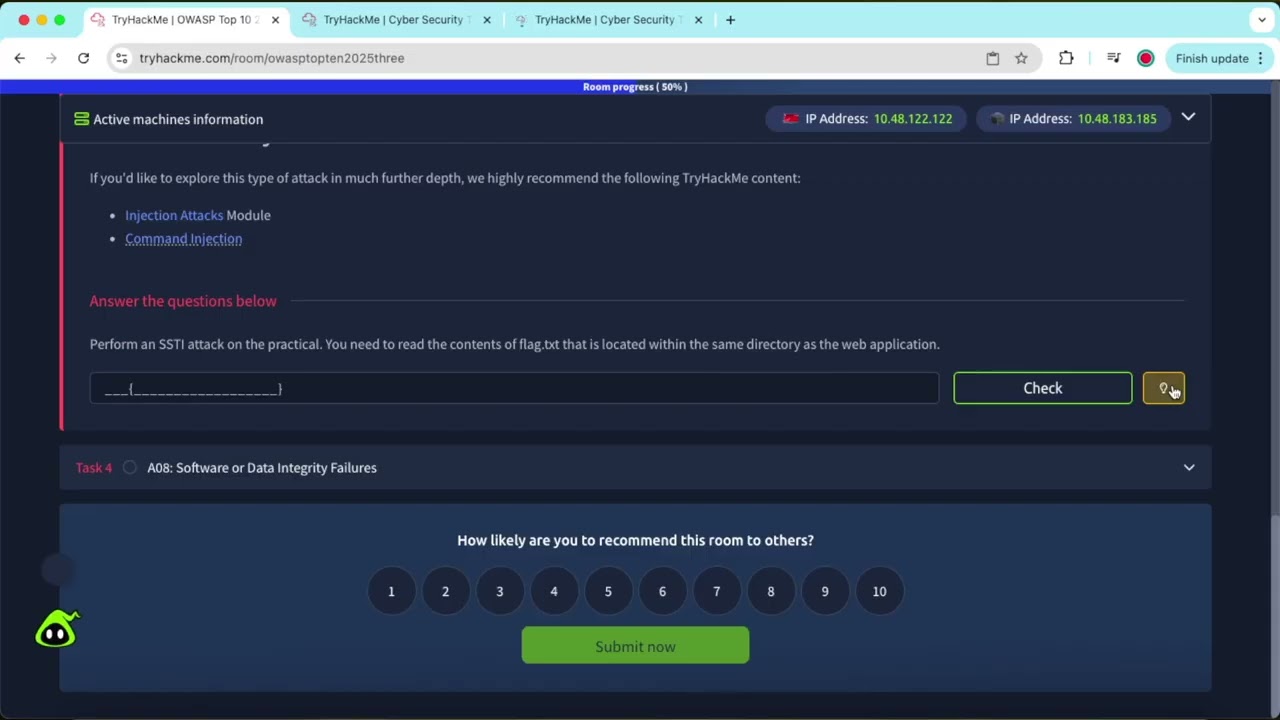This screenshot has width=1280, height=720.
Task: Rate the room 1
Action: coord(391,591)
